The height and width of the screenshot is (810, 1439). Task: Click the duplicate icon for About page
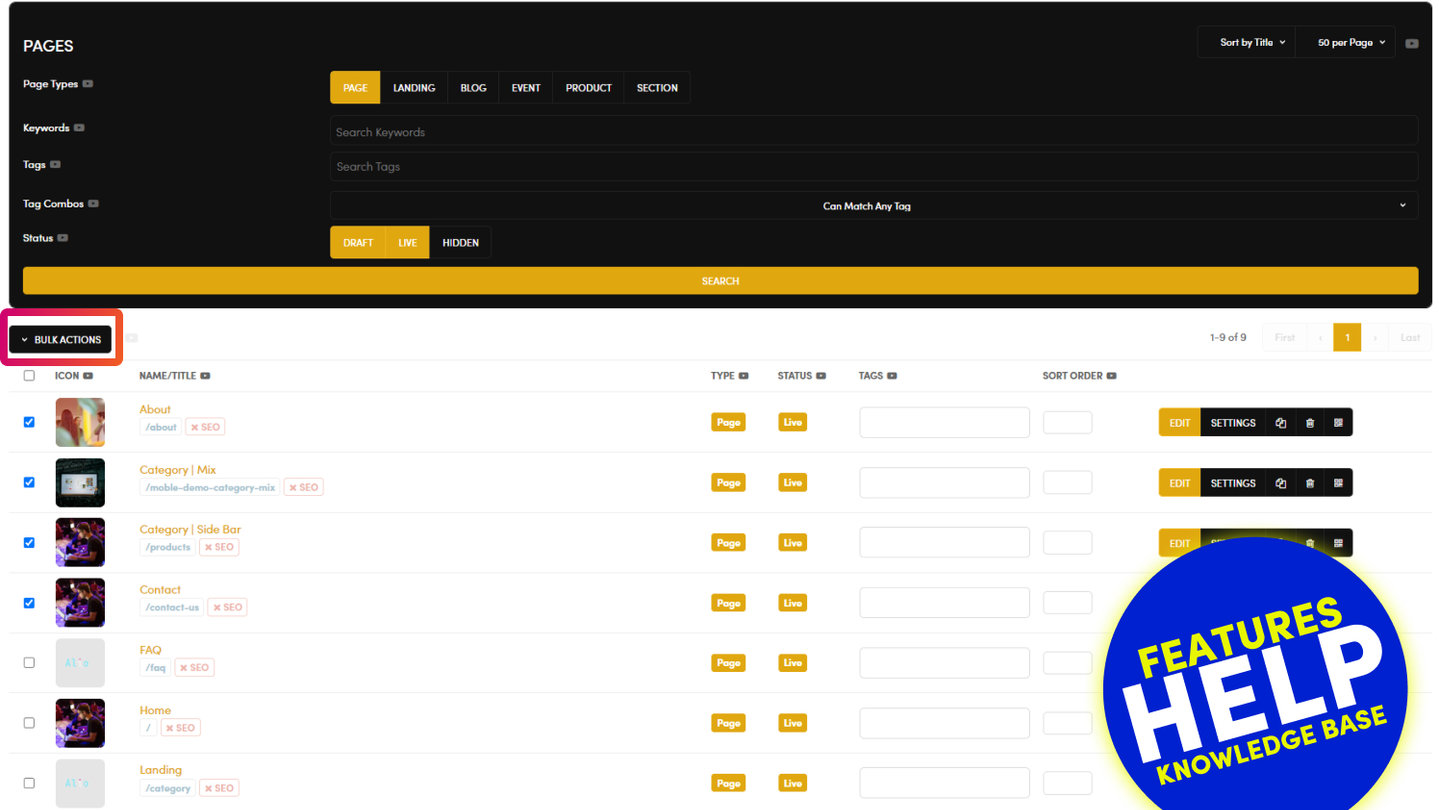click(1280, 423)
